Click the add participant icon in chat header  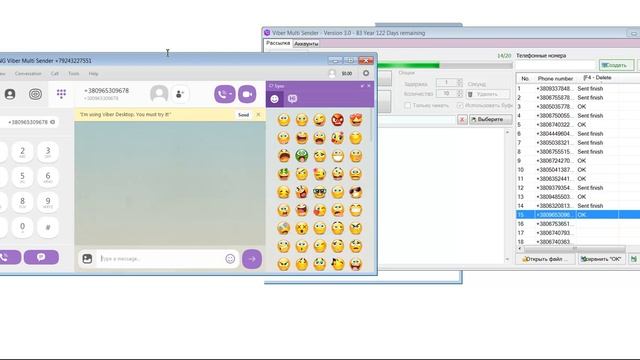click(180, 94)
